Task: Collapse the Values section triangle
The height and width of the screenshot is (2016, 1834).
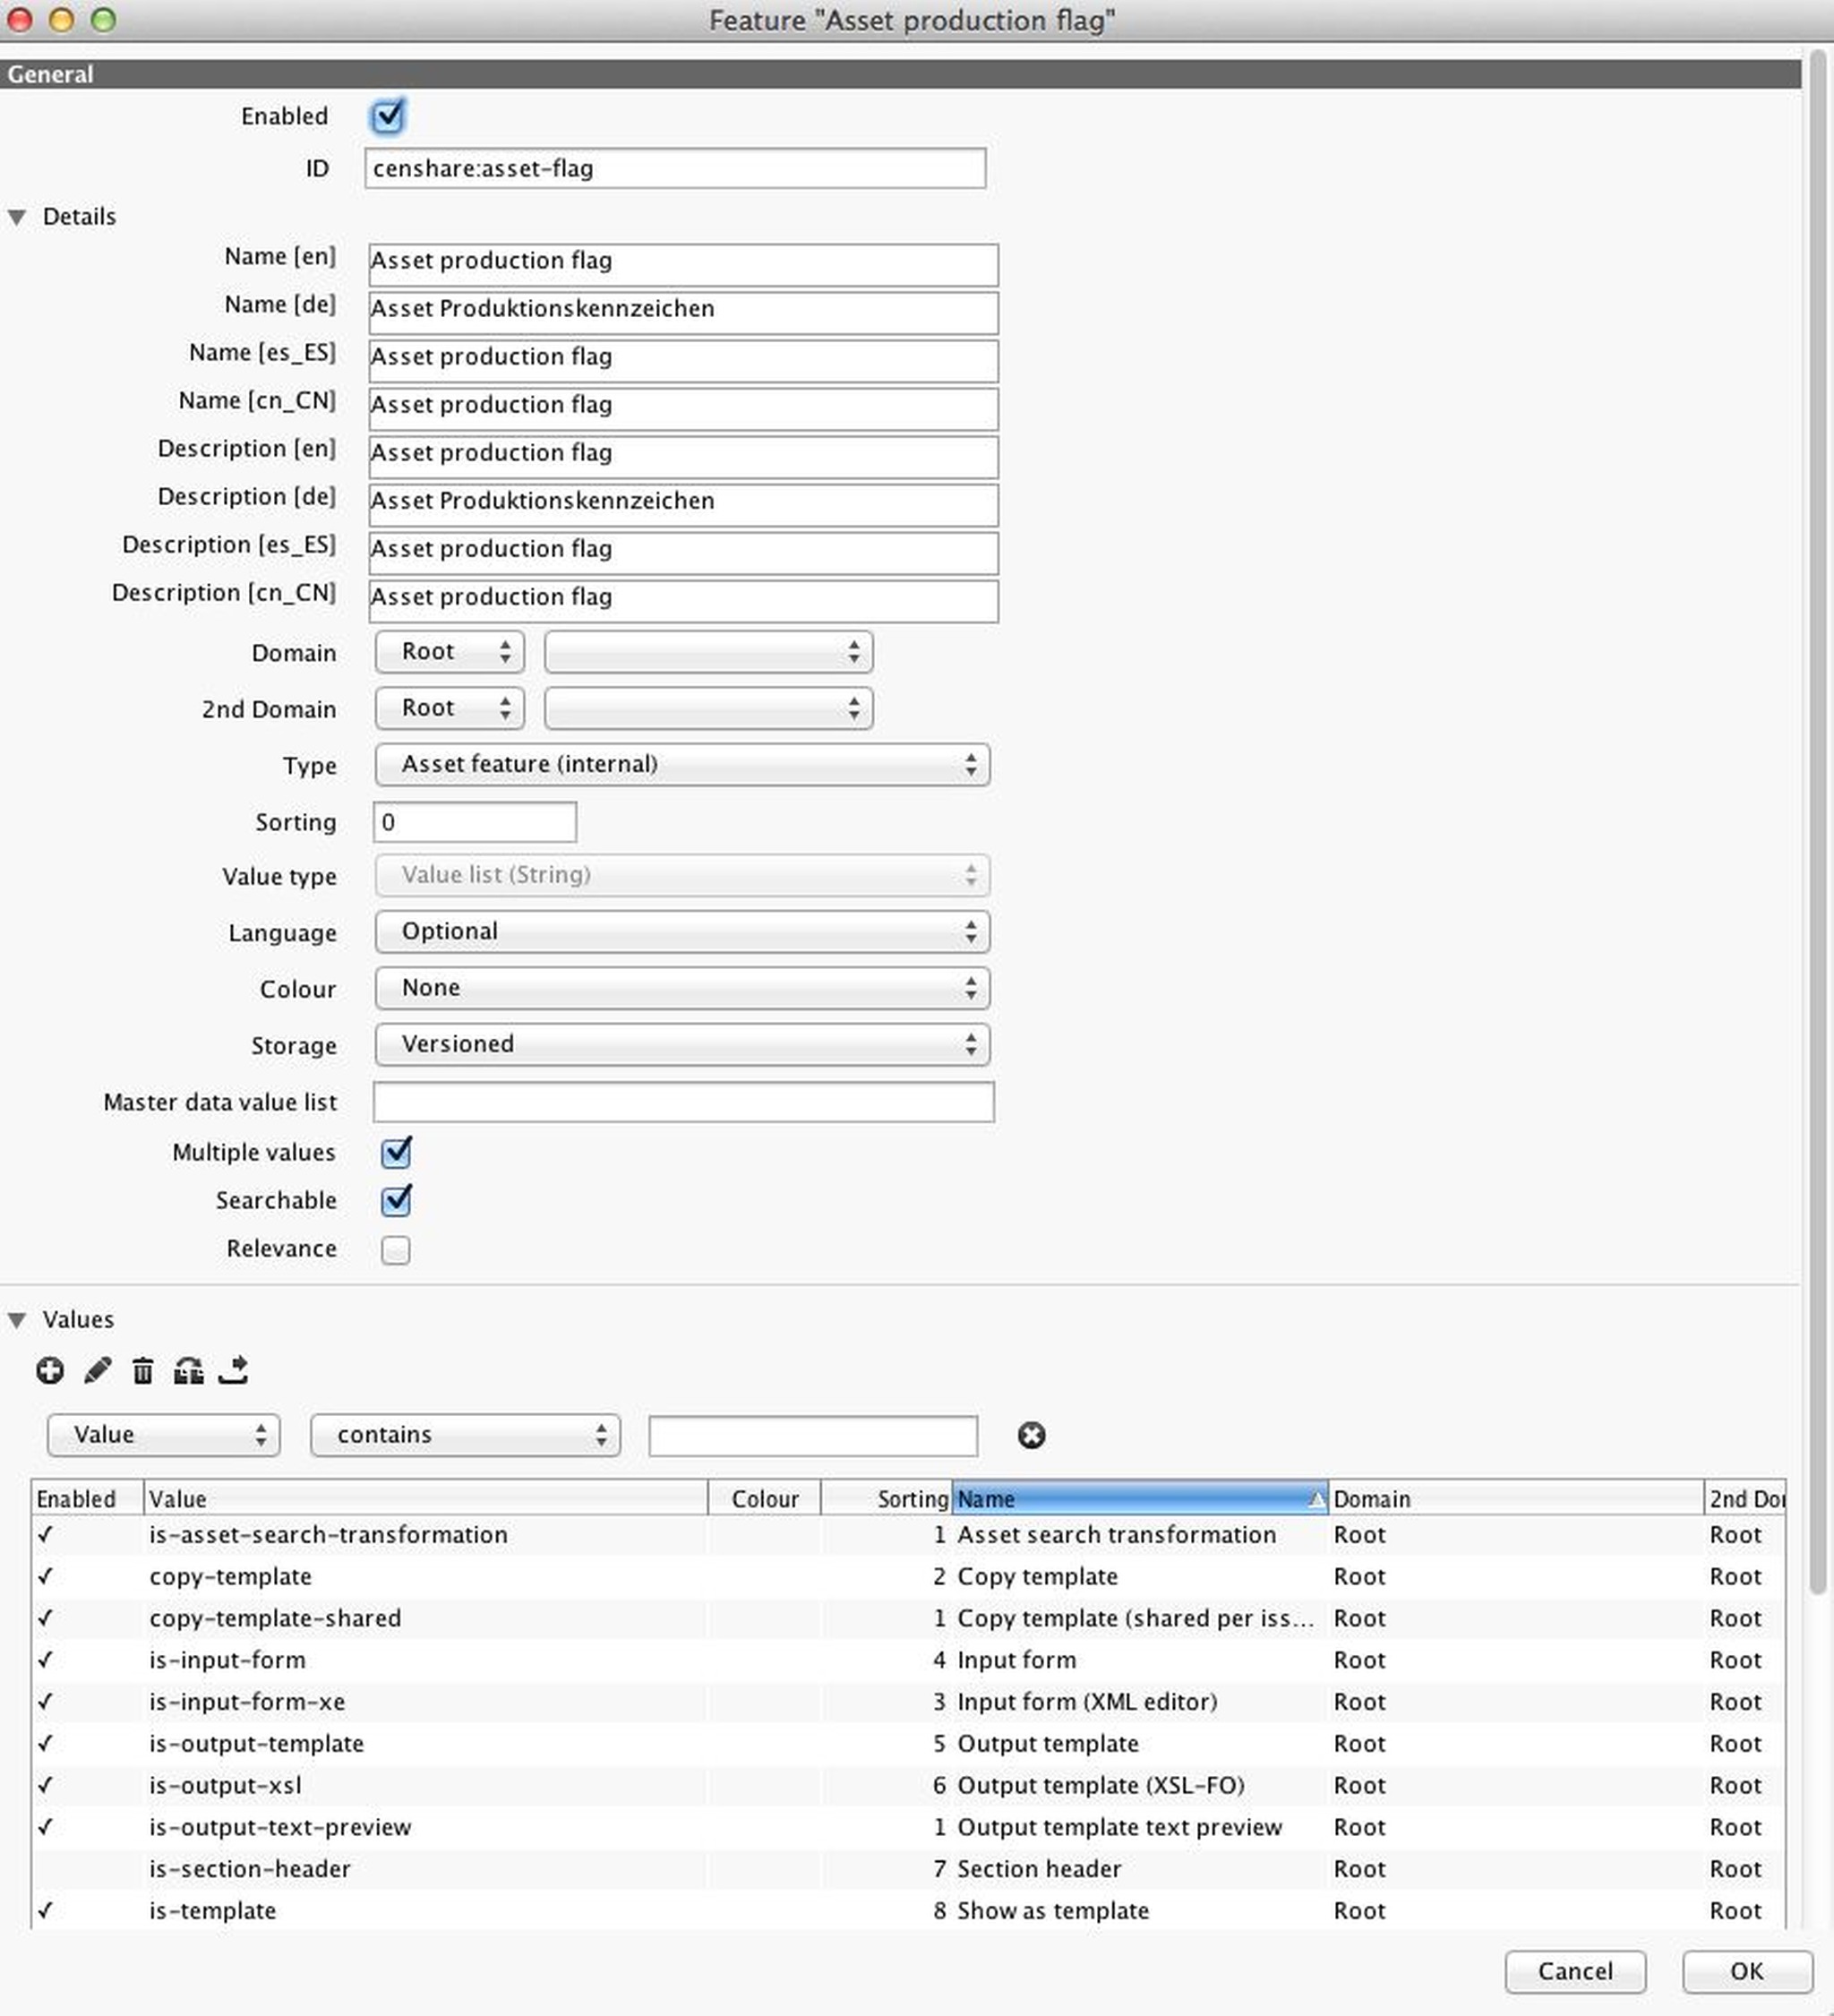Action: click(17, 1320)
